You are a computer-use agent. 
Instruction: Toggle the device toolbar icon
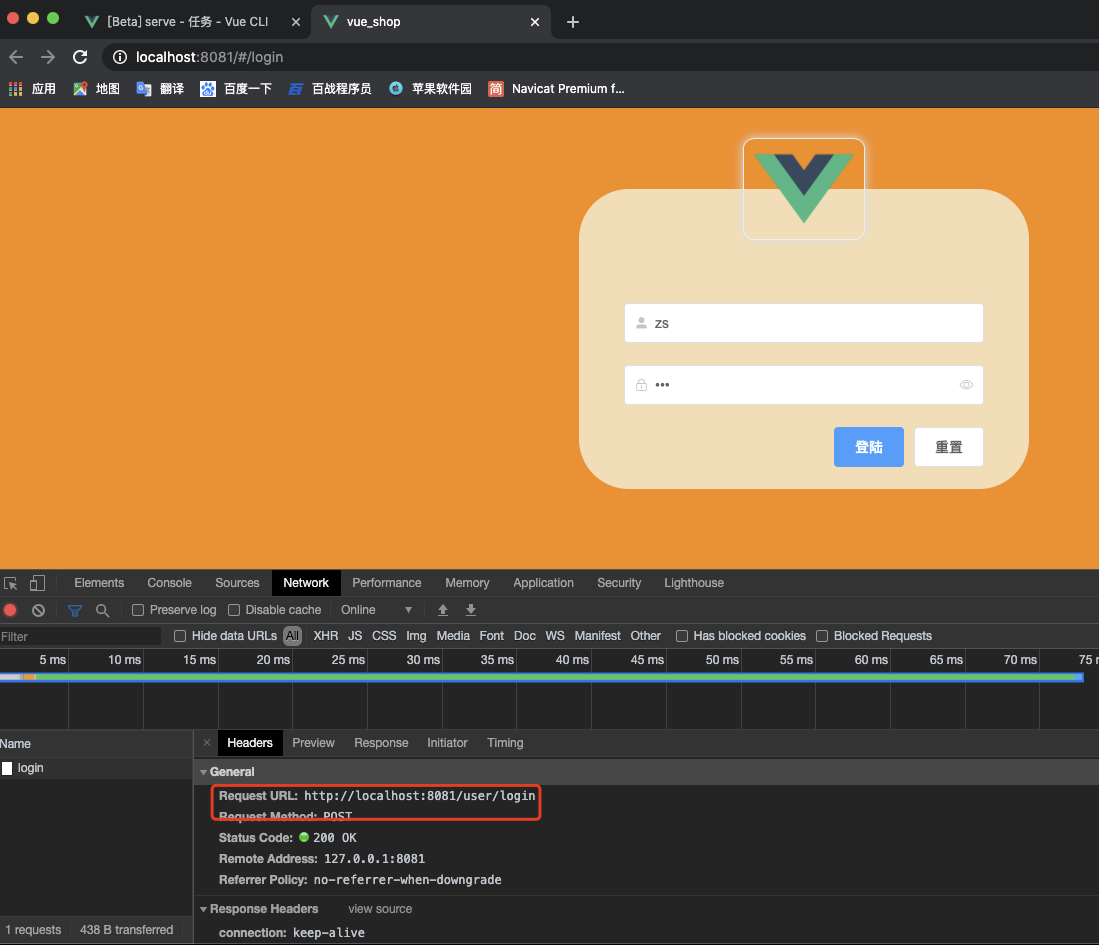37,583
